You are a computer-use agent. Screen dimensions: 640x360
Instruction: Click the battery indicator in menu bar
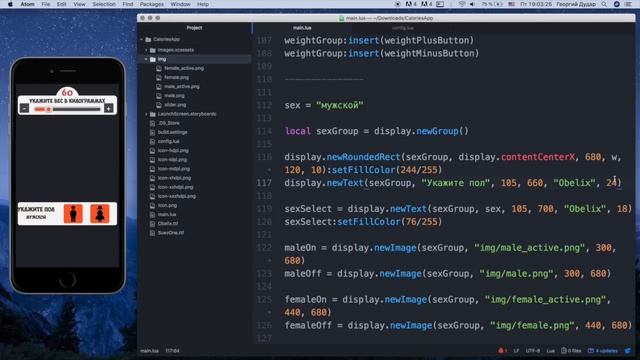pyautogui.click(x=492, y=4)
